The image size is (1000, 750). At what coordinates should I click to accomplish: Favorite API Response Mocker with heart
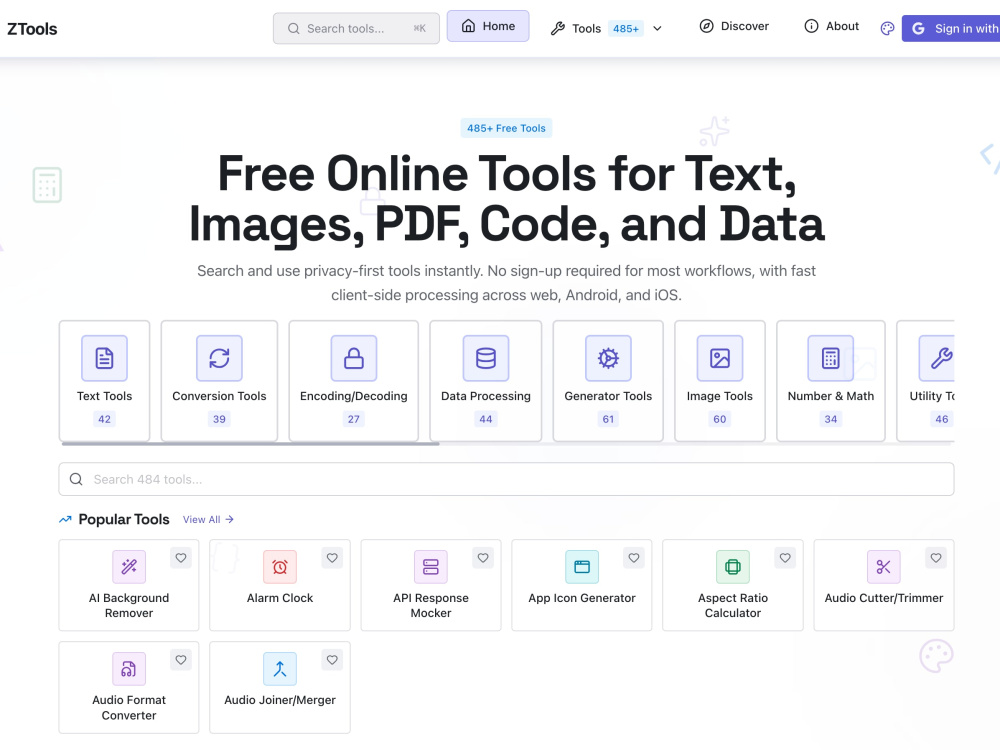(483, 558)
